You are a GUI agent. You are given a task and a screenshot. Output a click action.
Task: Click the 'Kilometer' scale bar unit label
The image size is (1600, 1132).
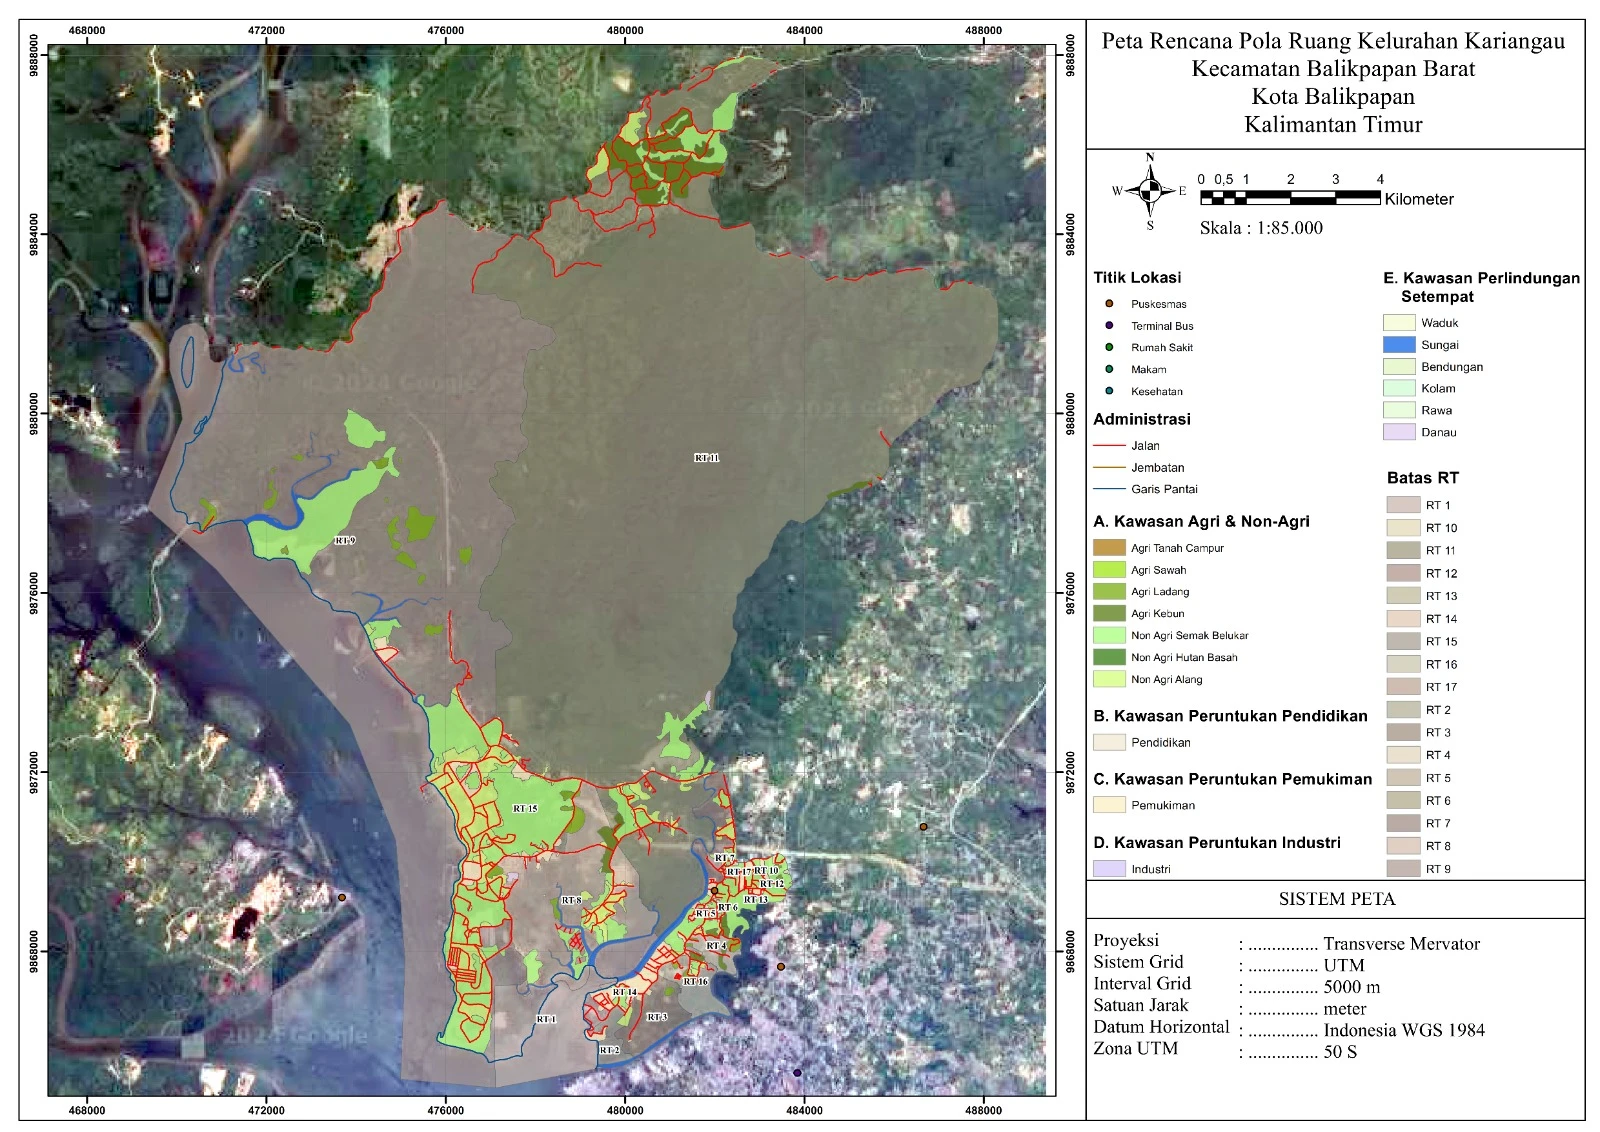tap(1419, 200)
